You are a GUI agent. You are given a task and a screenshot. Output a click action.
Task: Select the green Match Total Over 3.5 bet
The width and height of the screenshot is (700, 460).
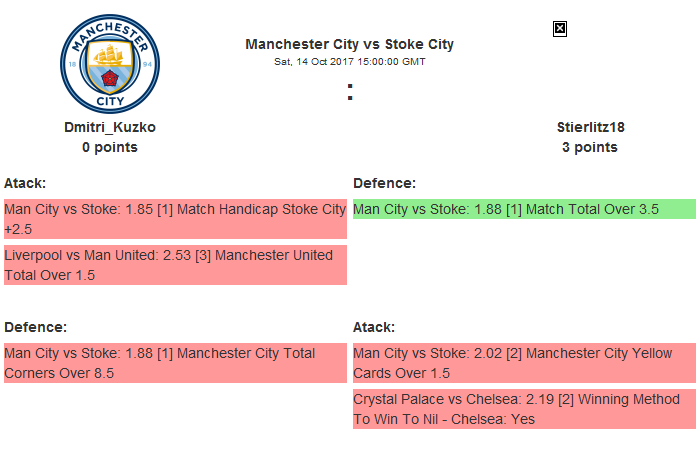tap(523, 209)
